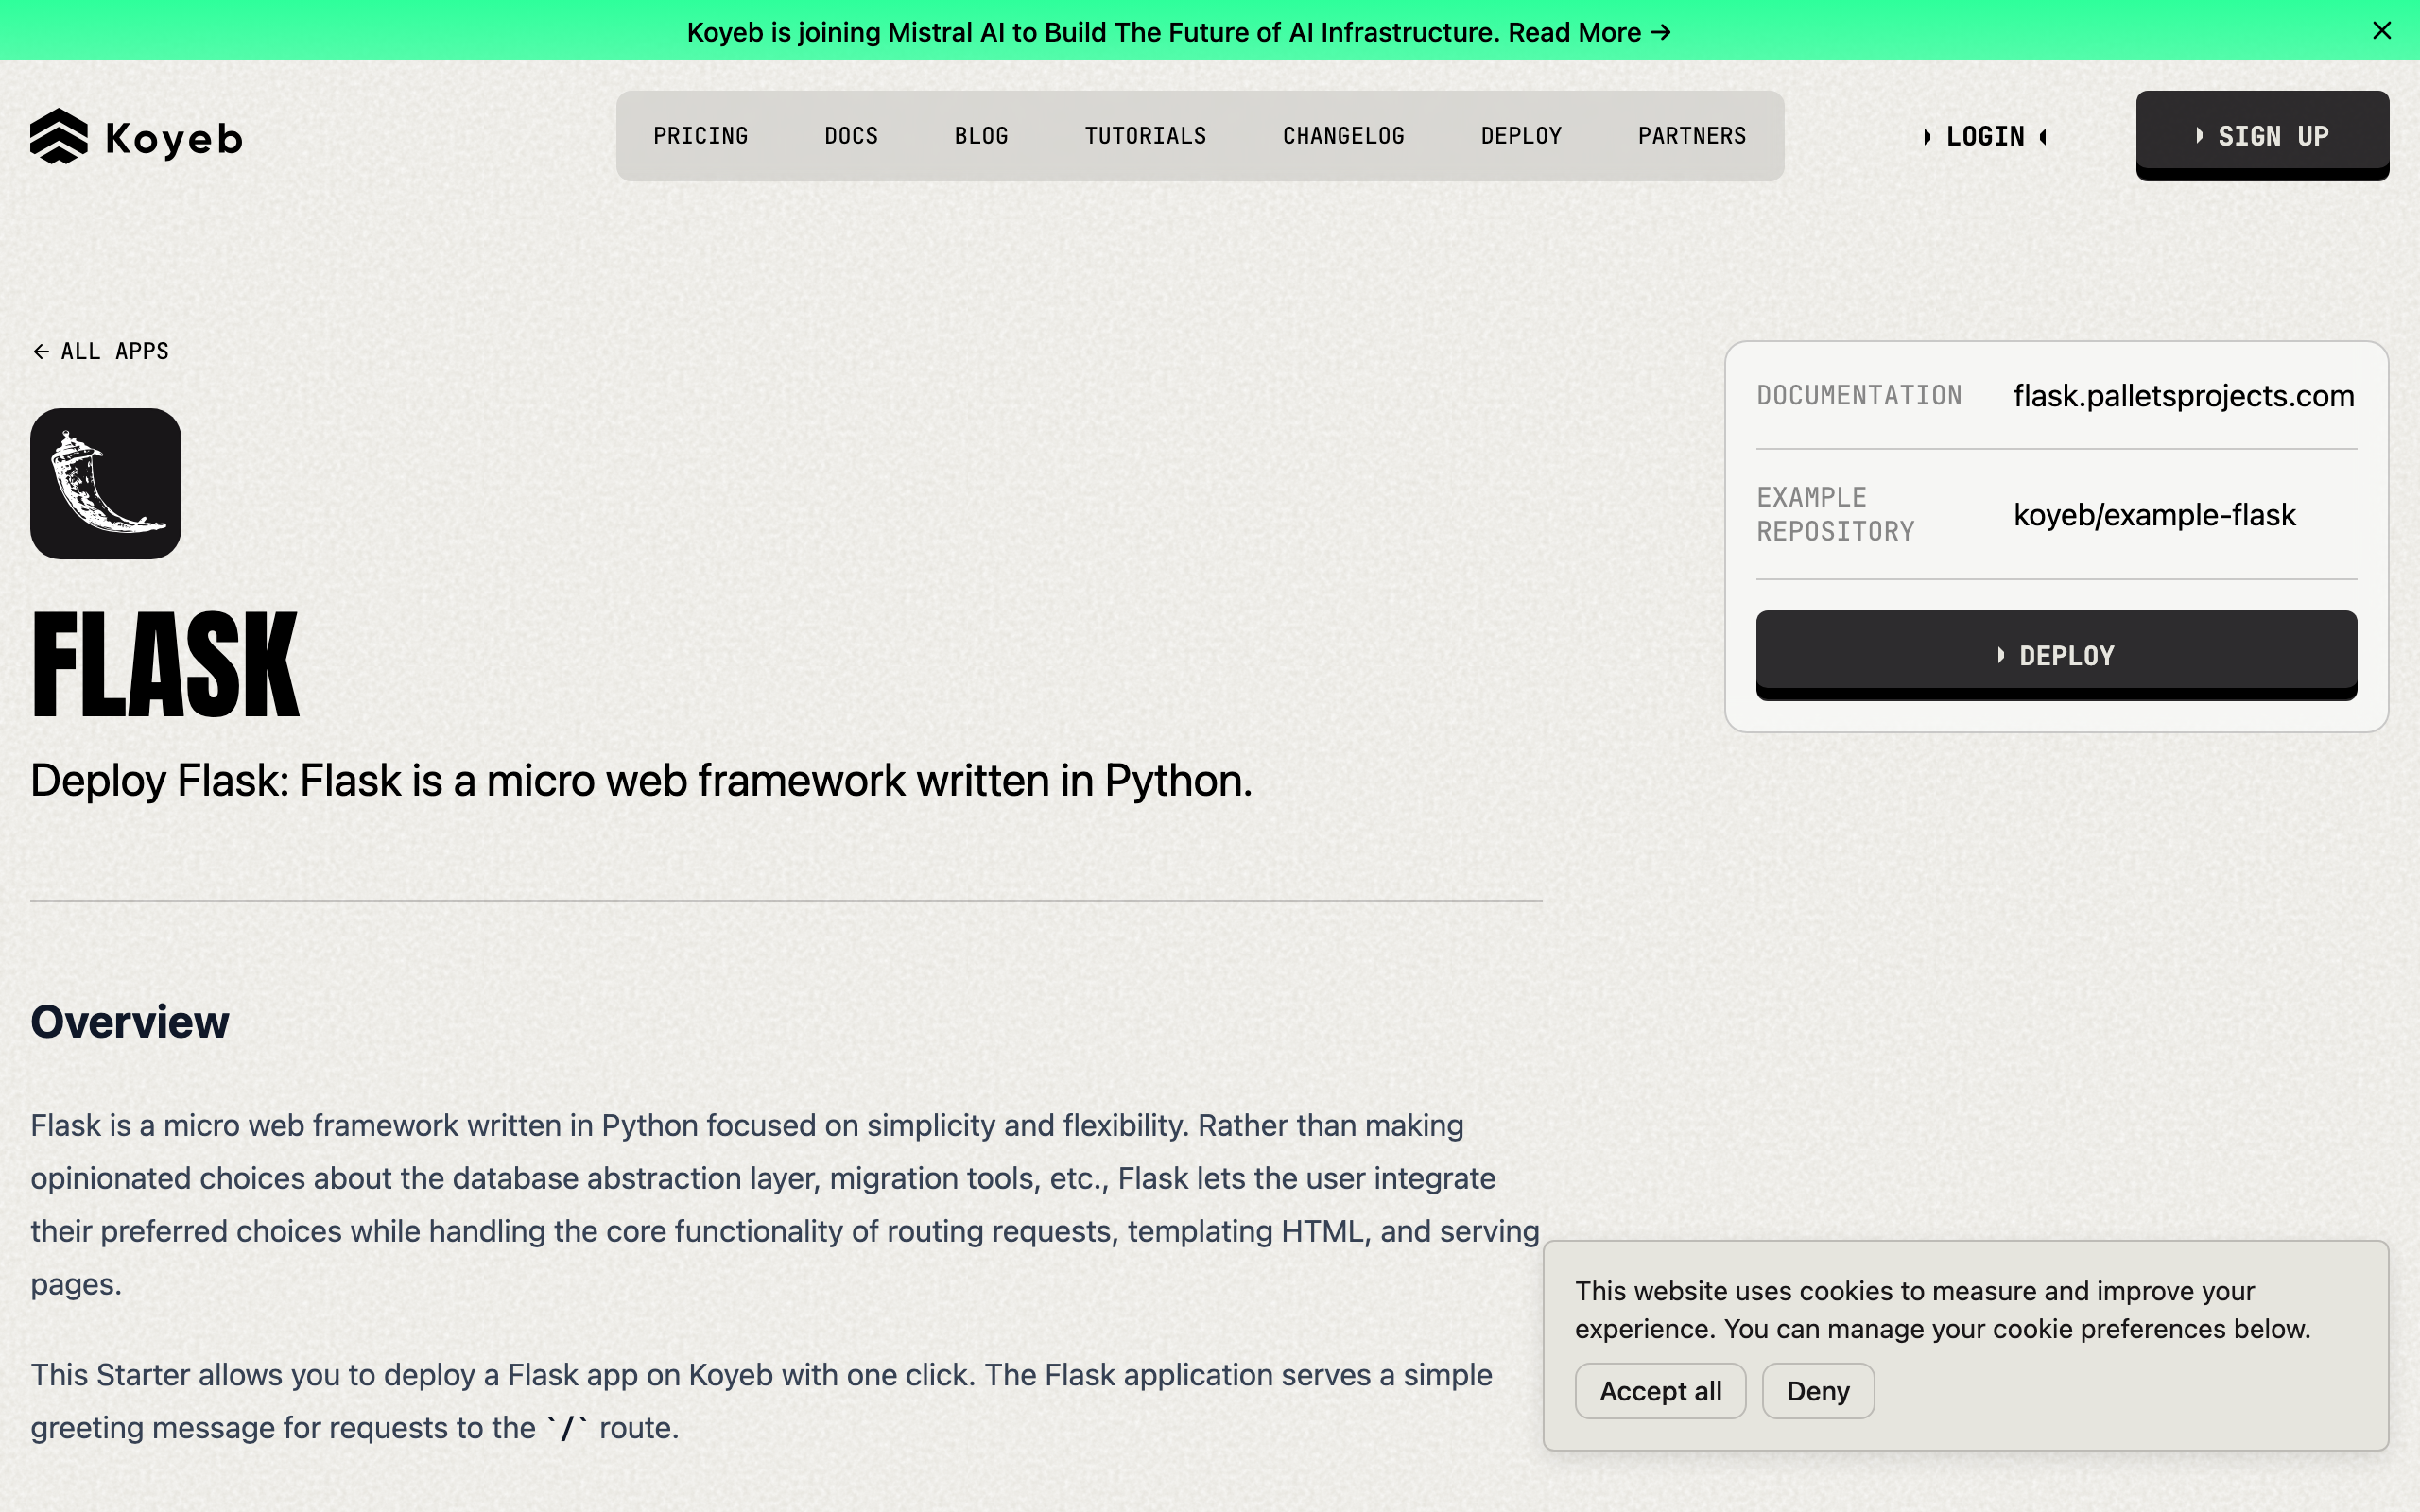Accept all cookies
2420x1512 pixels.
point(1660,1391)
